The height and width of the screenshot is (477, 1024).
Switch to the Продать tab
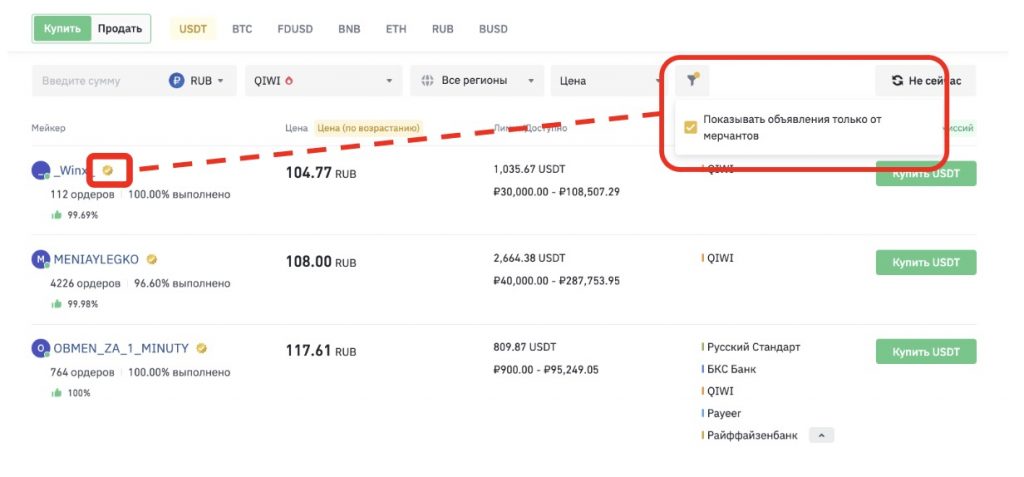(x=120, y=29)
